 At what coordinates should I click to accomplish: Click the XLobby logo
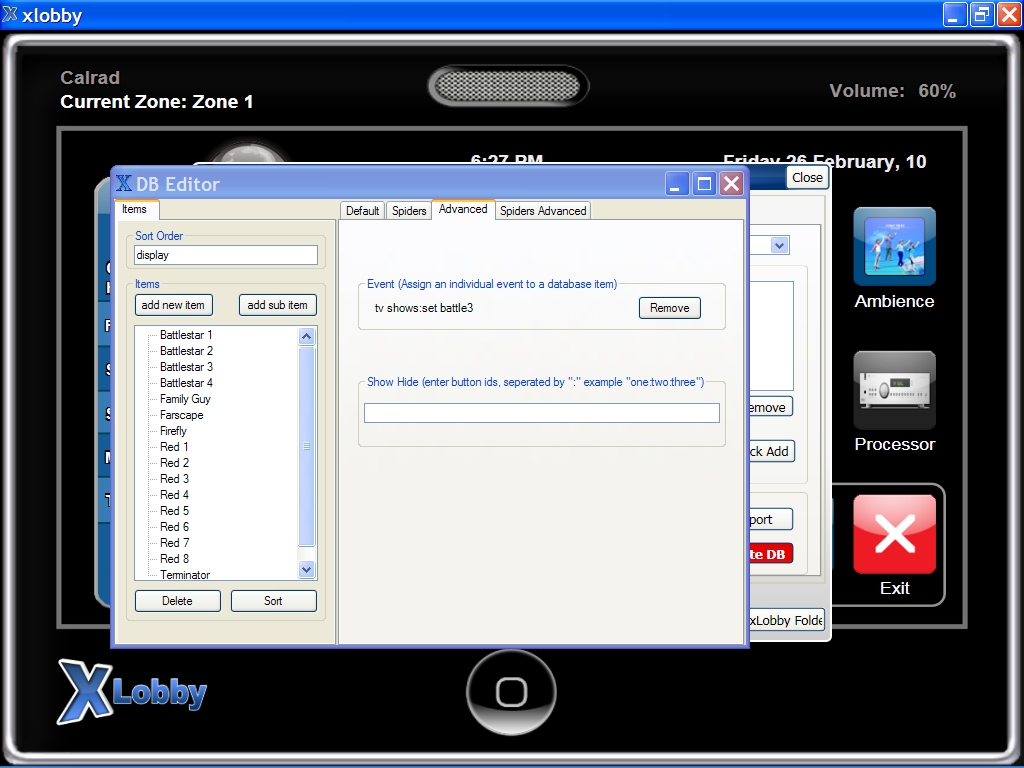pos(132,691)
